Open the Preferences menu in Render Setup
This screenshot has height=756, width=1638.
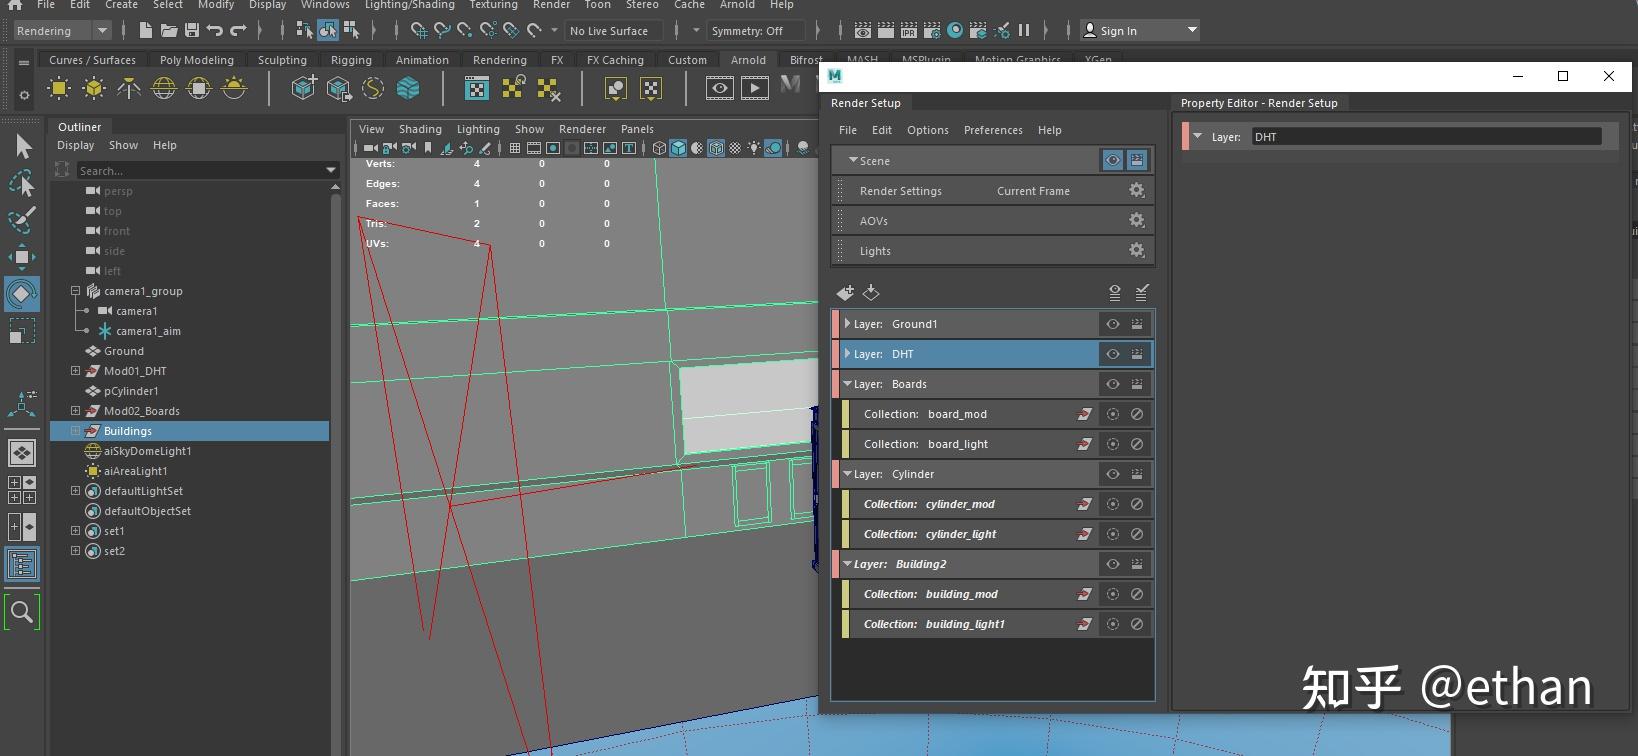click(x=992, y=130)
